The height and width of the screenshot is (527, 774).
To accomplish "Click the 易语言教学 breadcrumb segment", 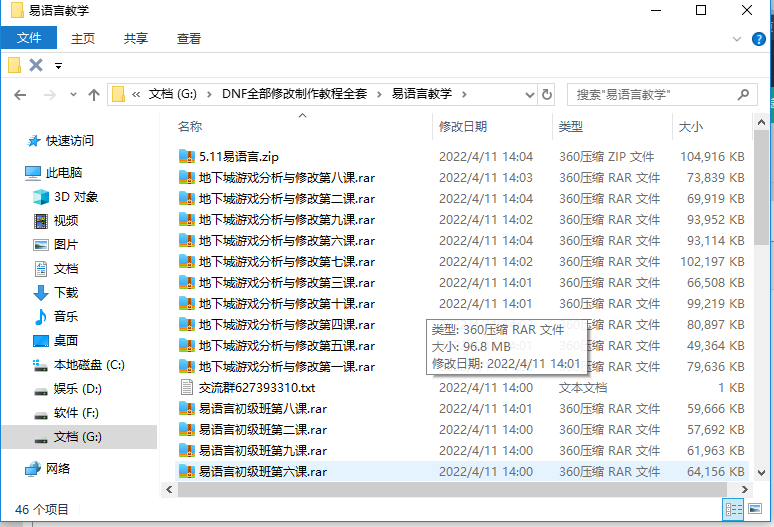I will coord(422,94).
